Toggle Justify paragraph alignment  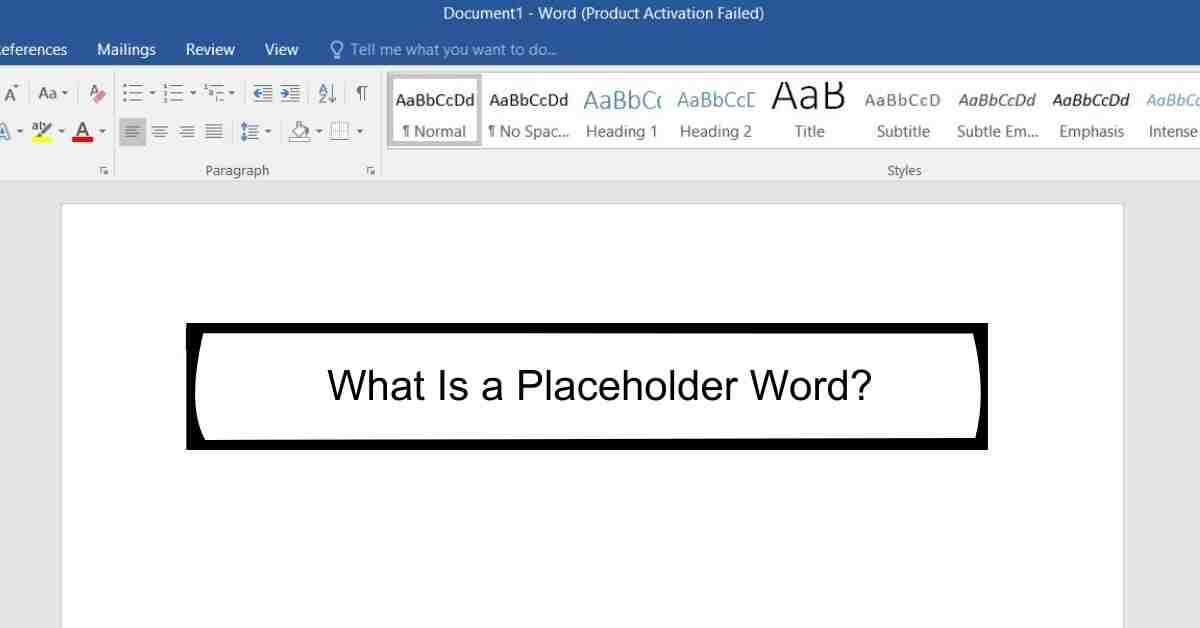tap(213, 131)
